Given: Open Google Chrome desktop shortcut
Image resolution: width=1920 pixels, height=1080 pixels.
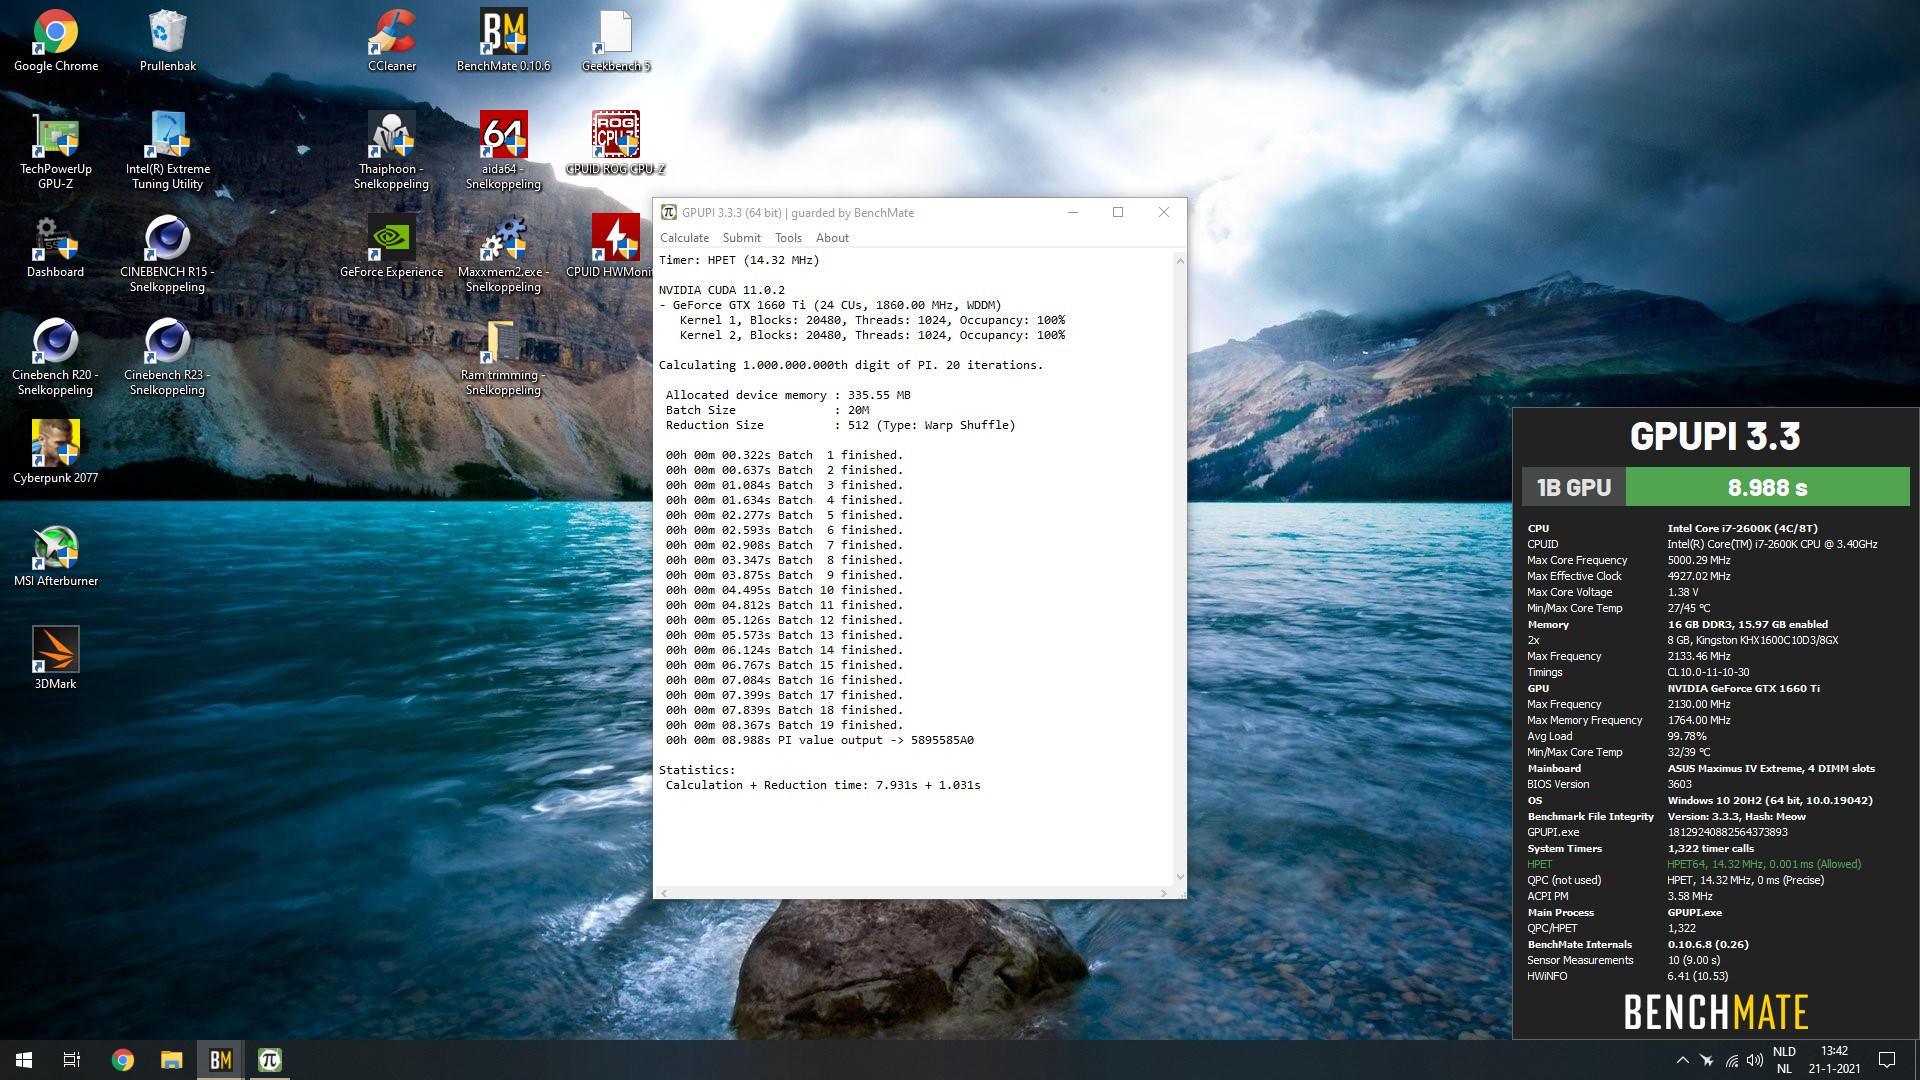Looking at the screenshot, I should tap(56, 42).
